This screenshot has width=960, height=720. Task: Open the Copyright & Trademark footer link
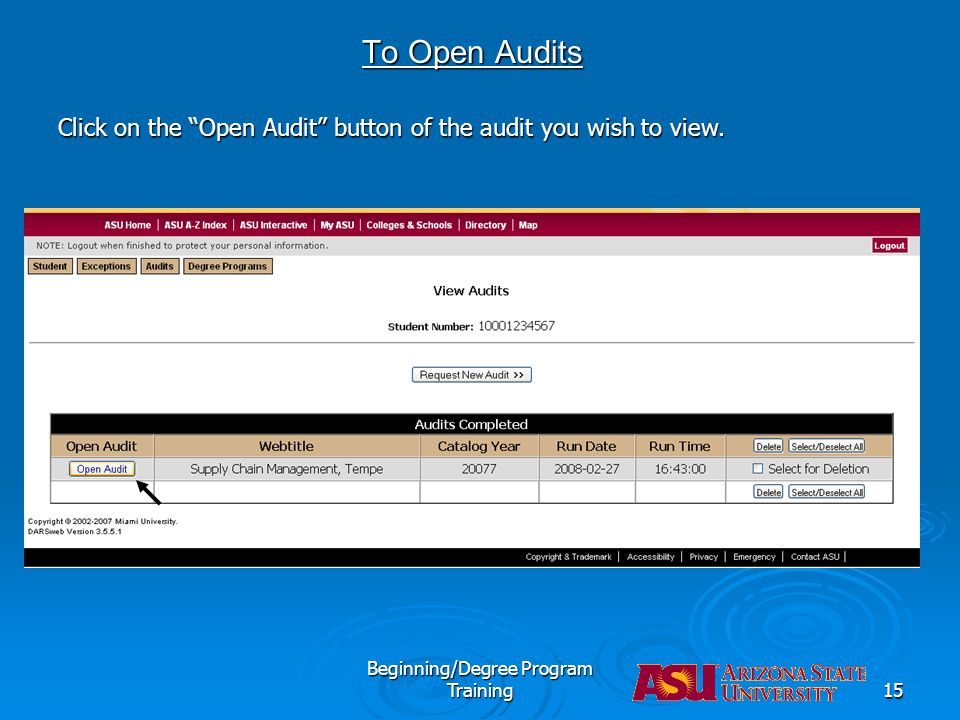point(568,557)
